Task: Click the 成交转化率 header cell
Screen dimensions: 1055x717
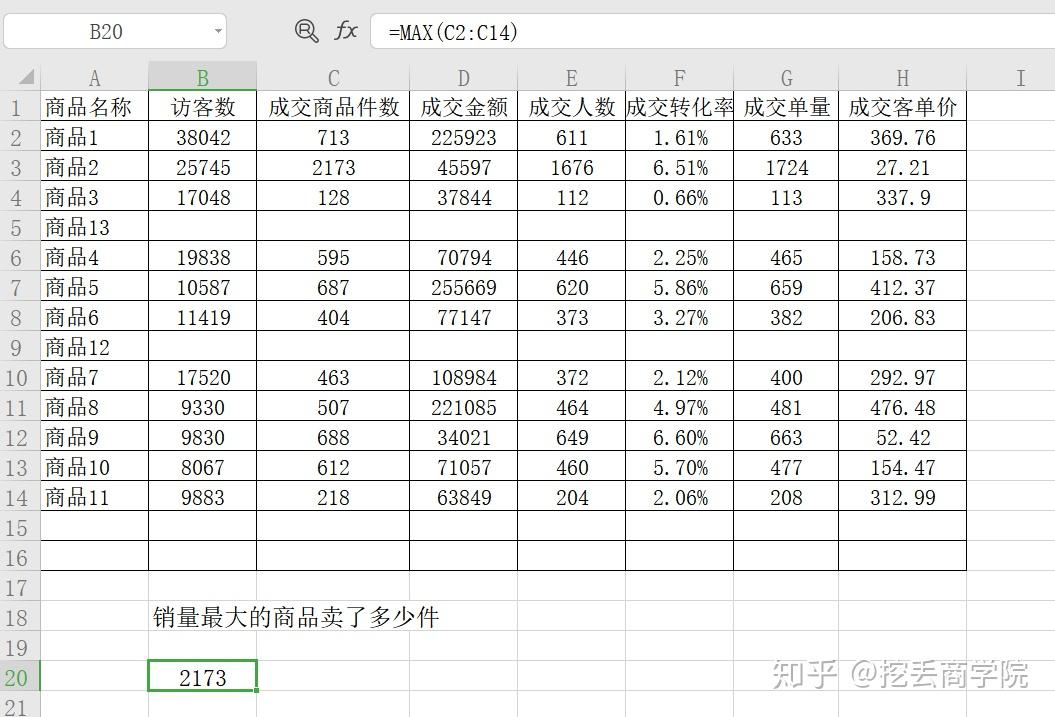Action: [x=680, y=106]
